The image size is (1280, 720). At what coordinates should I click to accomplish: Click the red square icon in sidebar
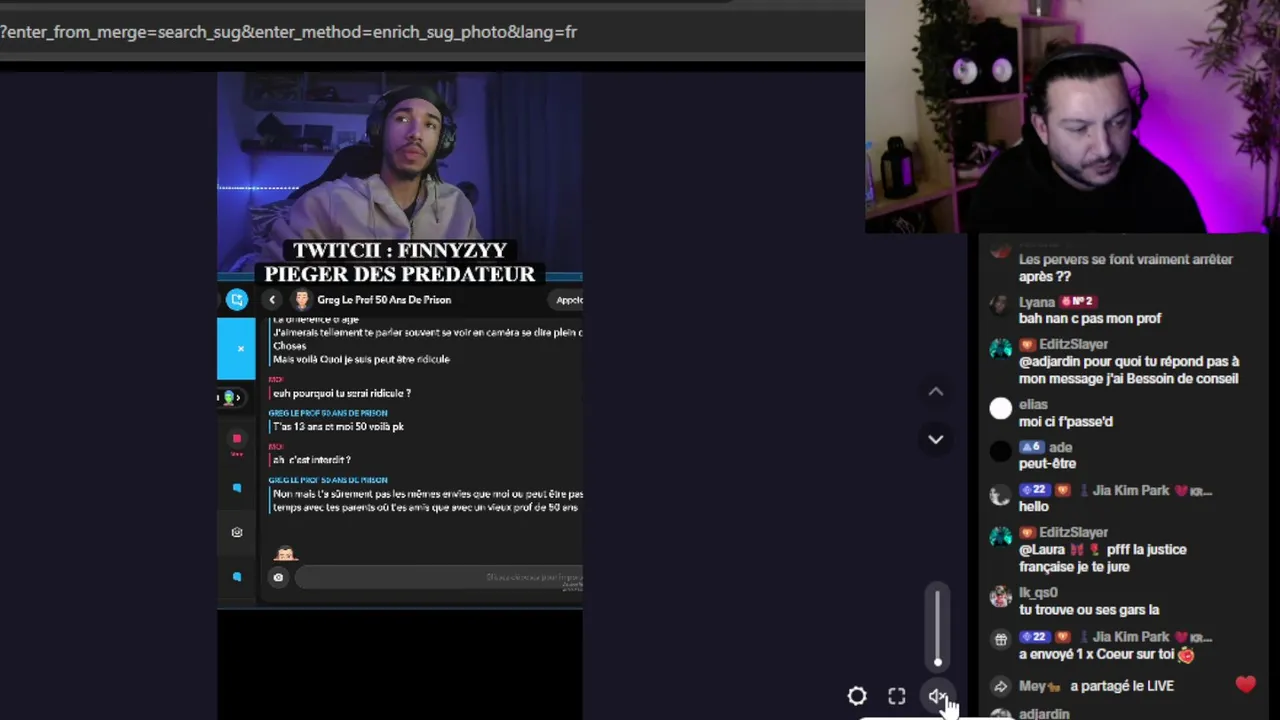point(237,439)
